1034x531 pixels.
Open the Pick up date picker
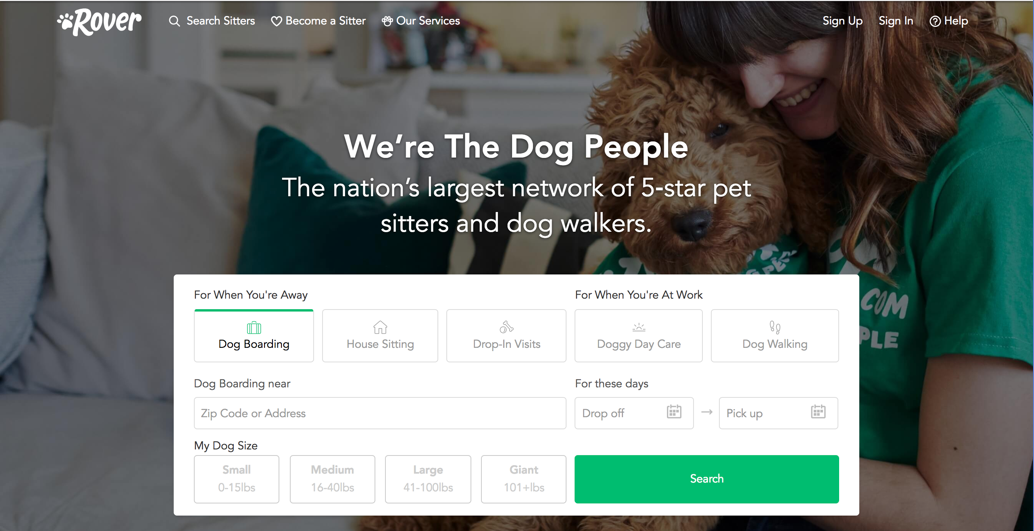tap(778, 413)
